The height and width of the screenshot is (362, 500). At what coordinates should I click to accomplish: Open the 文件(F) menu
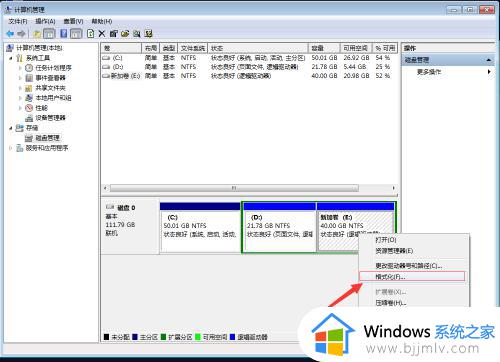[18, 21]
